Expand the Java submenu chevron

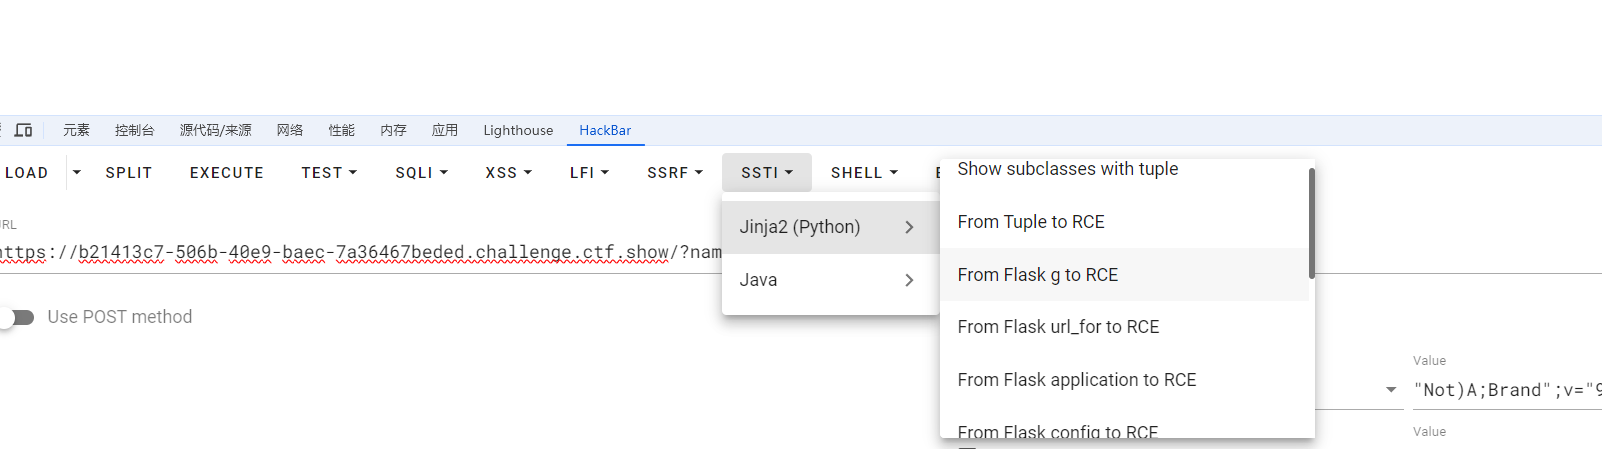click(909, 280)
